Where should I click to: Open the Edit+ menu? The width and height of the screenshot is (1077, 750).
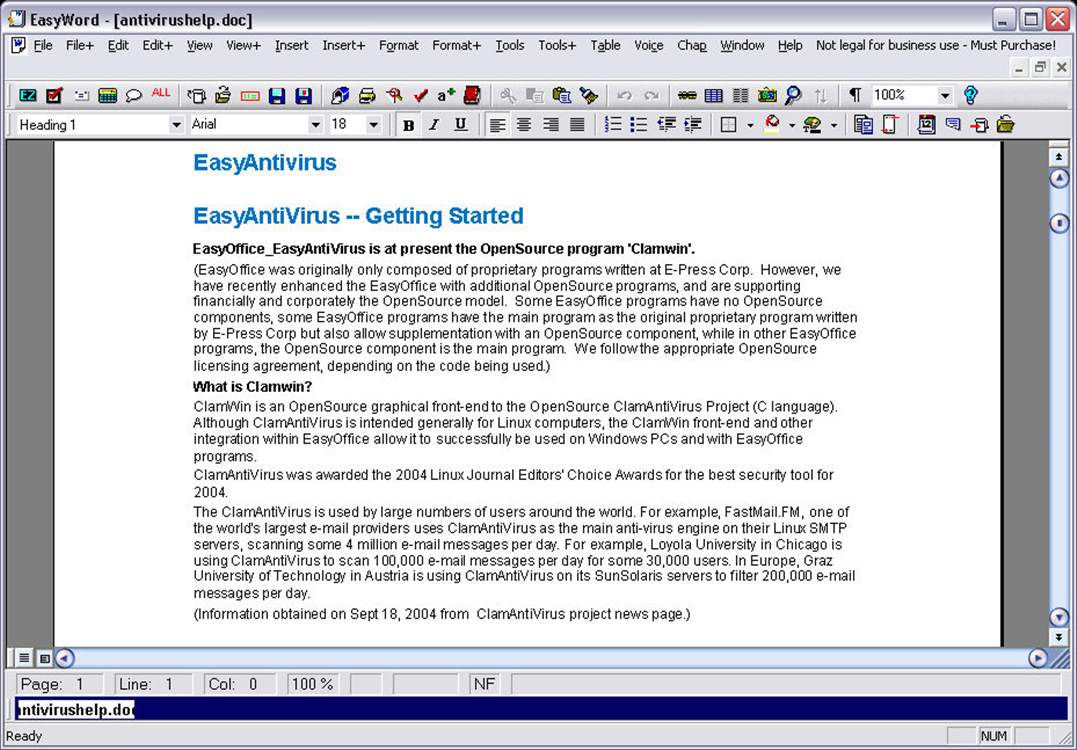[x=157, y=45]
